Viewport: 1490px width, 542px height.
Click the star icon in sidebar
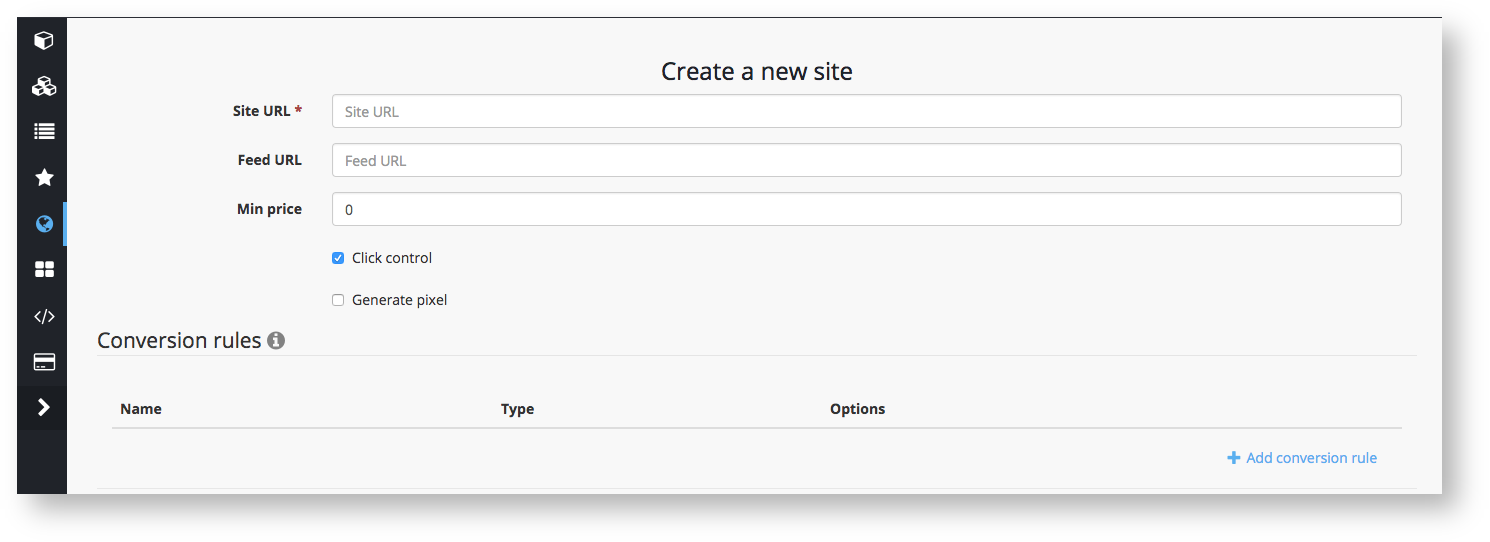[43, 177]
